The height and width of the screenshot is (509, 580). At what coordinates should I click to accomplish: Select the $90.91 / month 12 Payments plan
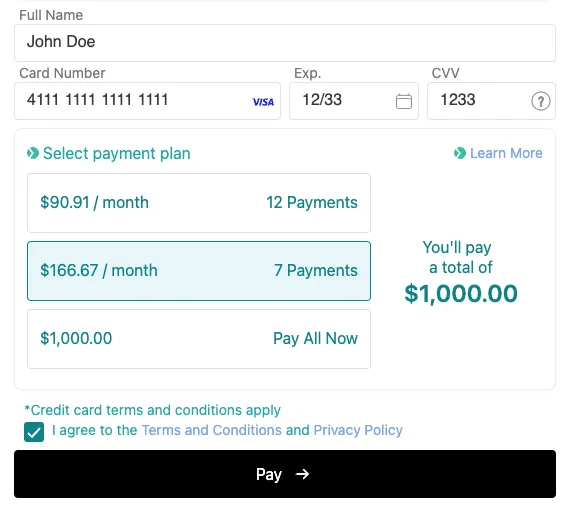pos(199,203)
